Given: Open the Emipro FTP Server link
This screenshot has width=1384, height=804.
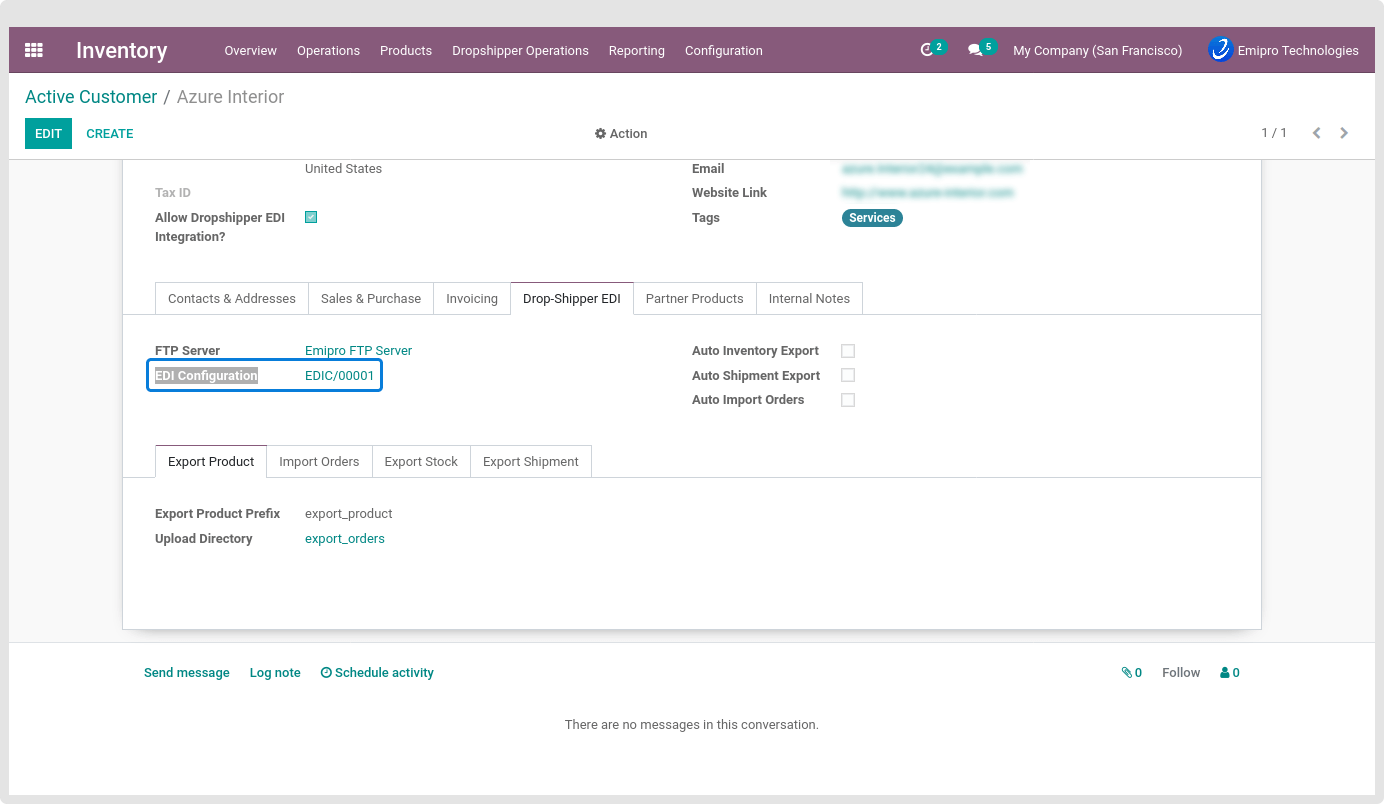Looking at the screenshot, I should [x=358, y=351].
